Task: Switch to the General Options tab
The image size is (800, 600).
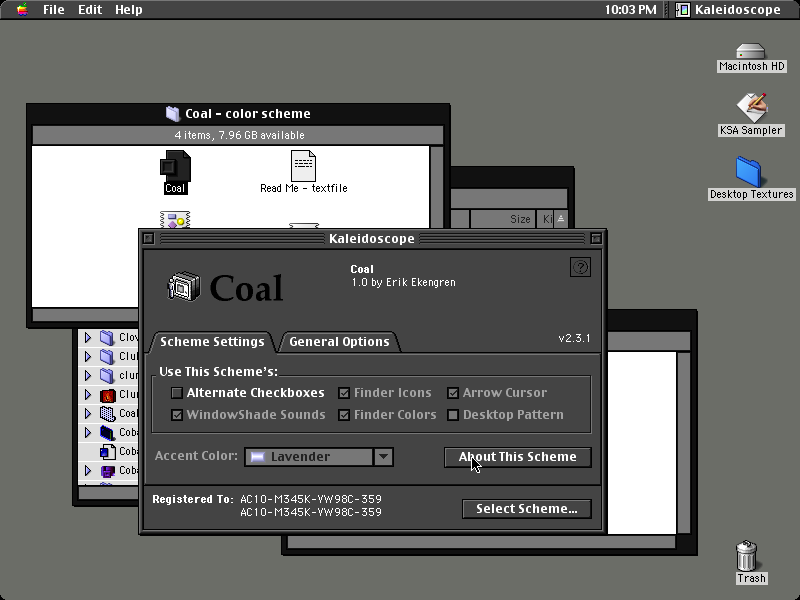Action: pyautogui.click(x=339, y=342)
